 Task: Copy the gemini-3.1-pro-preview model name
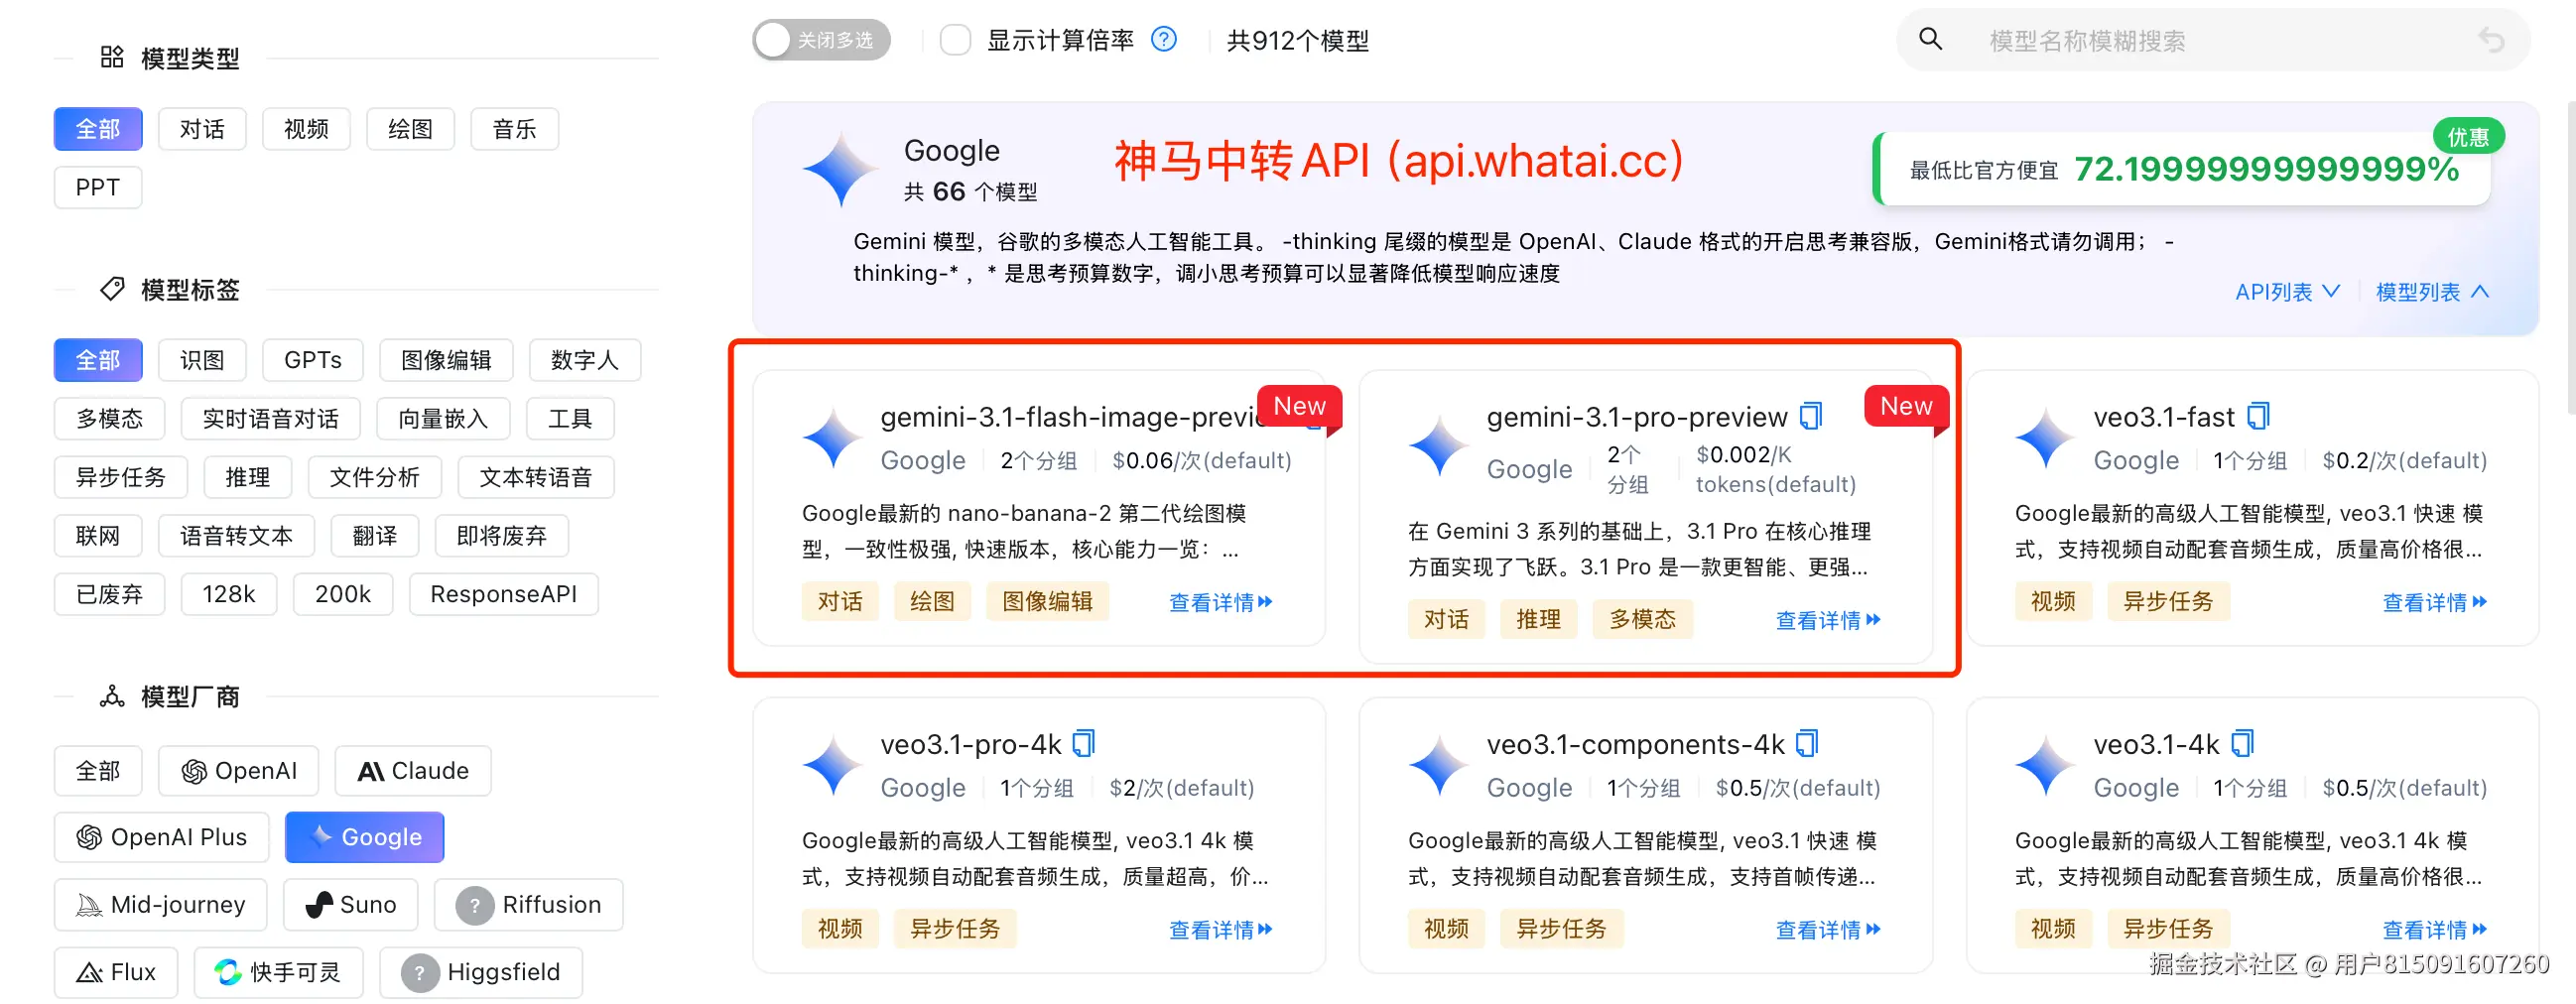pyautogui.click(x=1811, y=416)
